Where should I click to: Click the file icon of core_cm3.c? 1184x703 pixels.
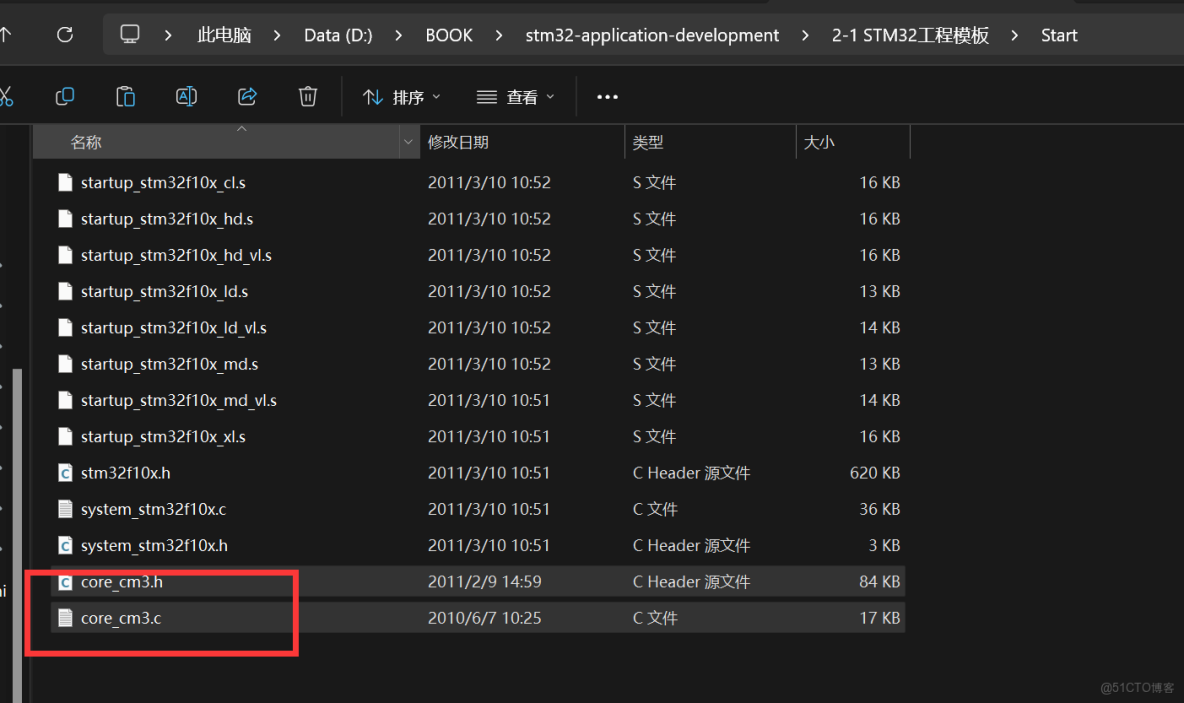coord(66,618)
